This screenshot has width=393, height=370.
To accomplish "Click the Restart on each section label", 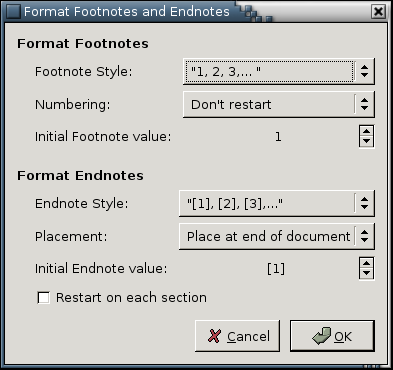I will [131, 298].
